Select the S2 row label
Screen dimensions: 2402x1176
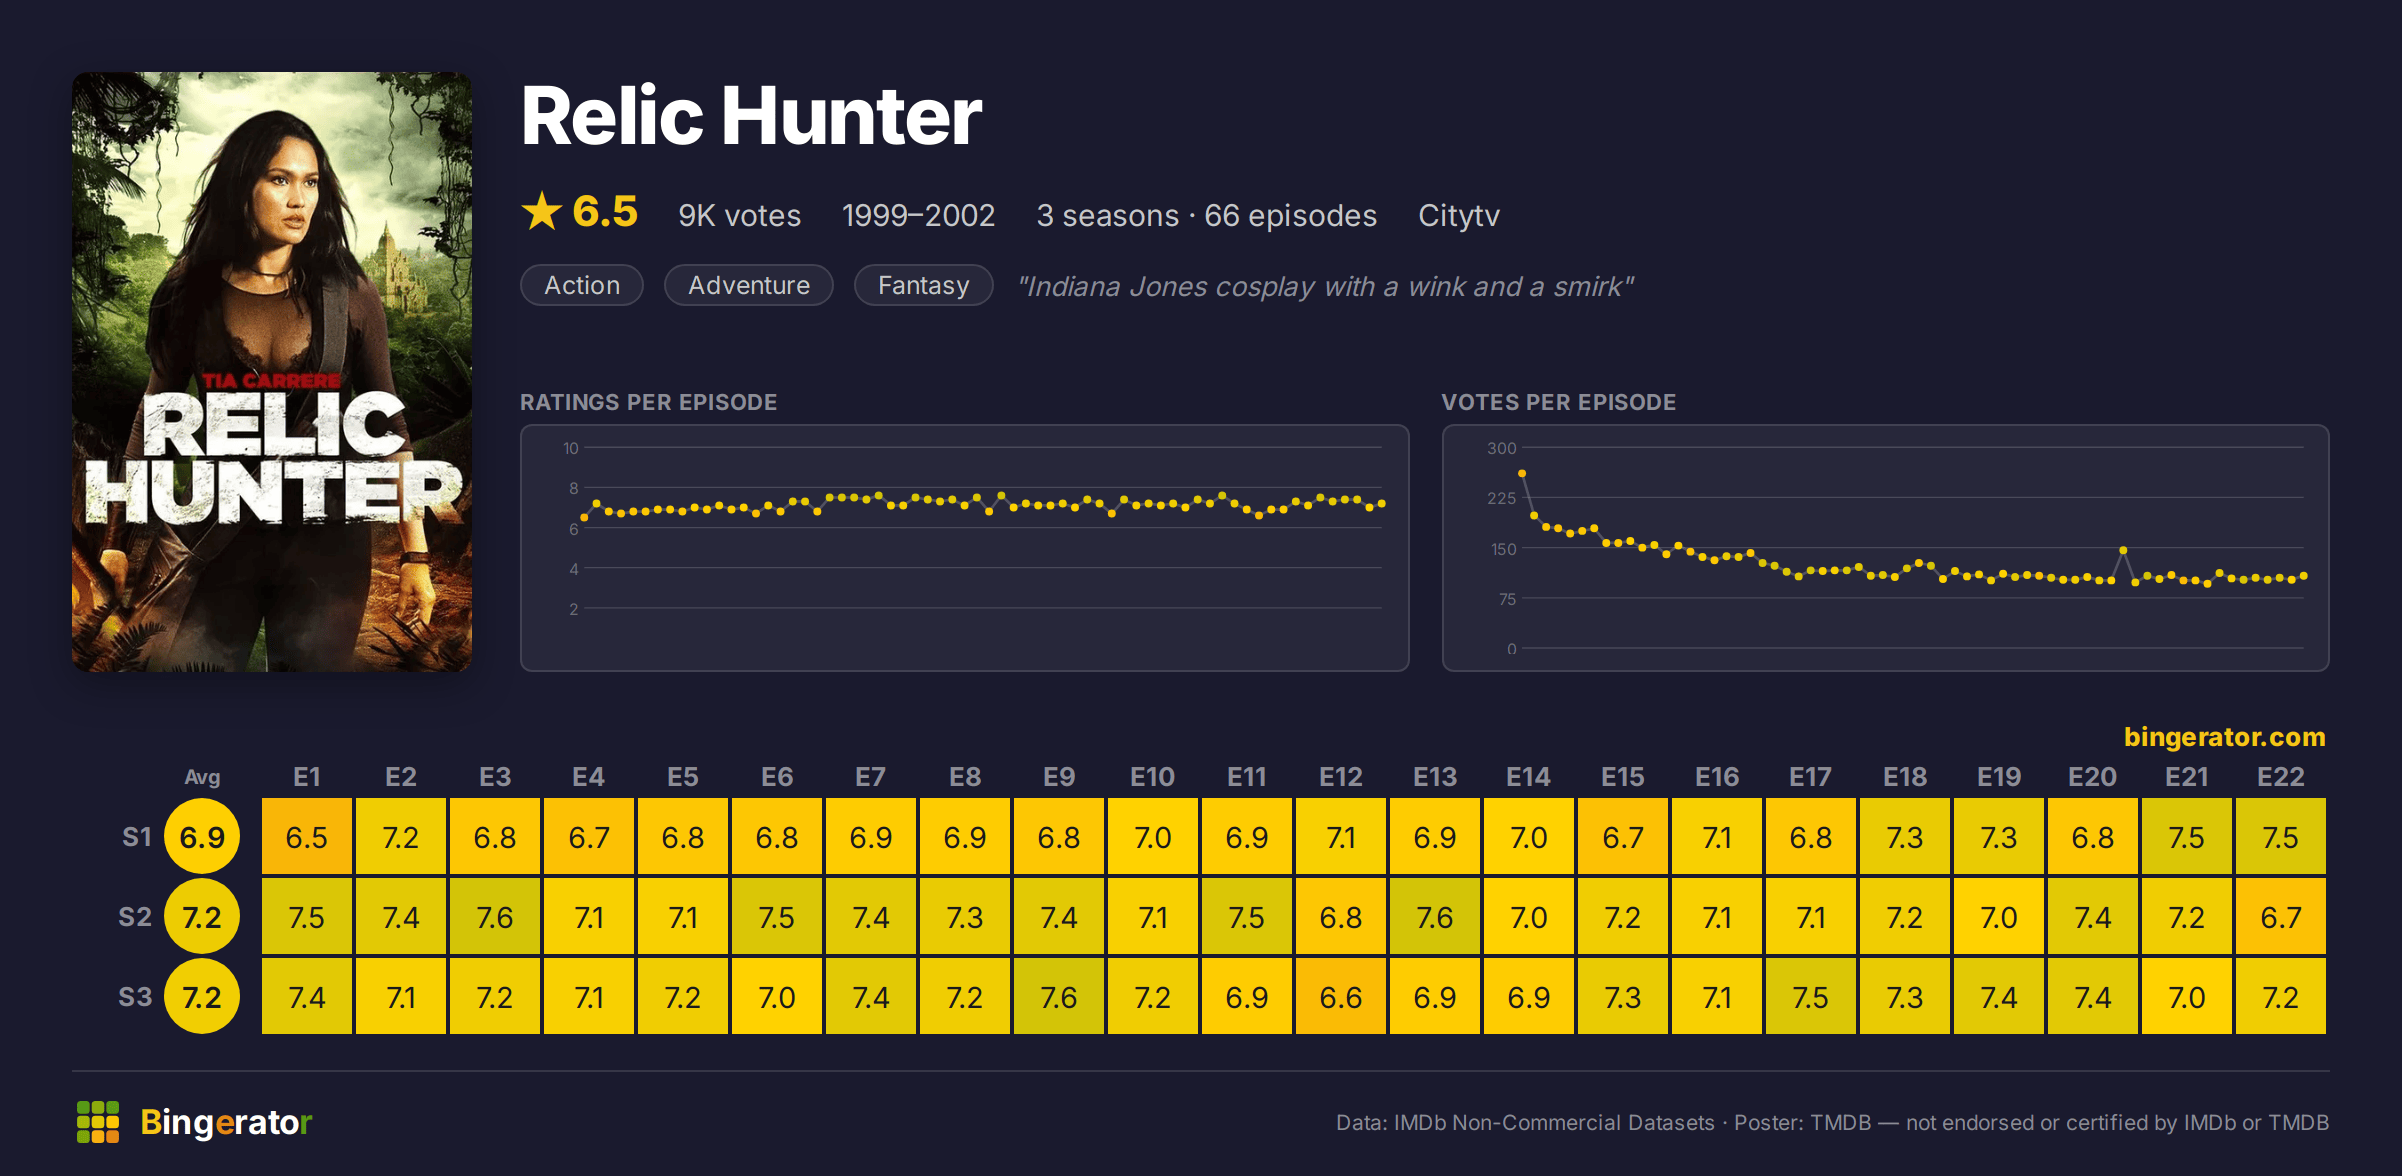(x=135, y=917)
